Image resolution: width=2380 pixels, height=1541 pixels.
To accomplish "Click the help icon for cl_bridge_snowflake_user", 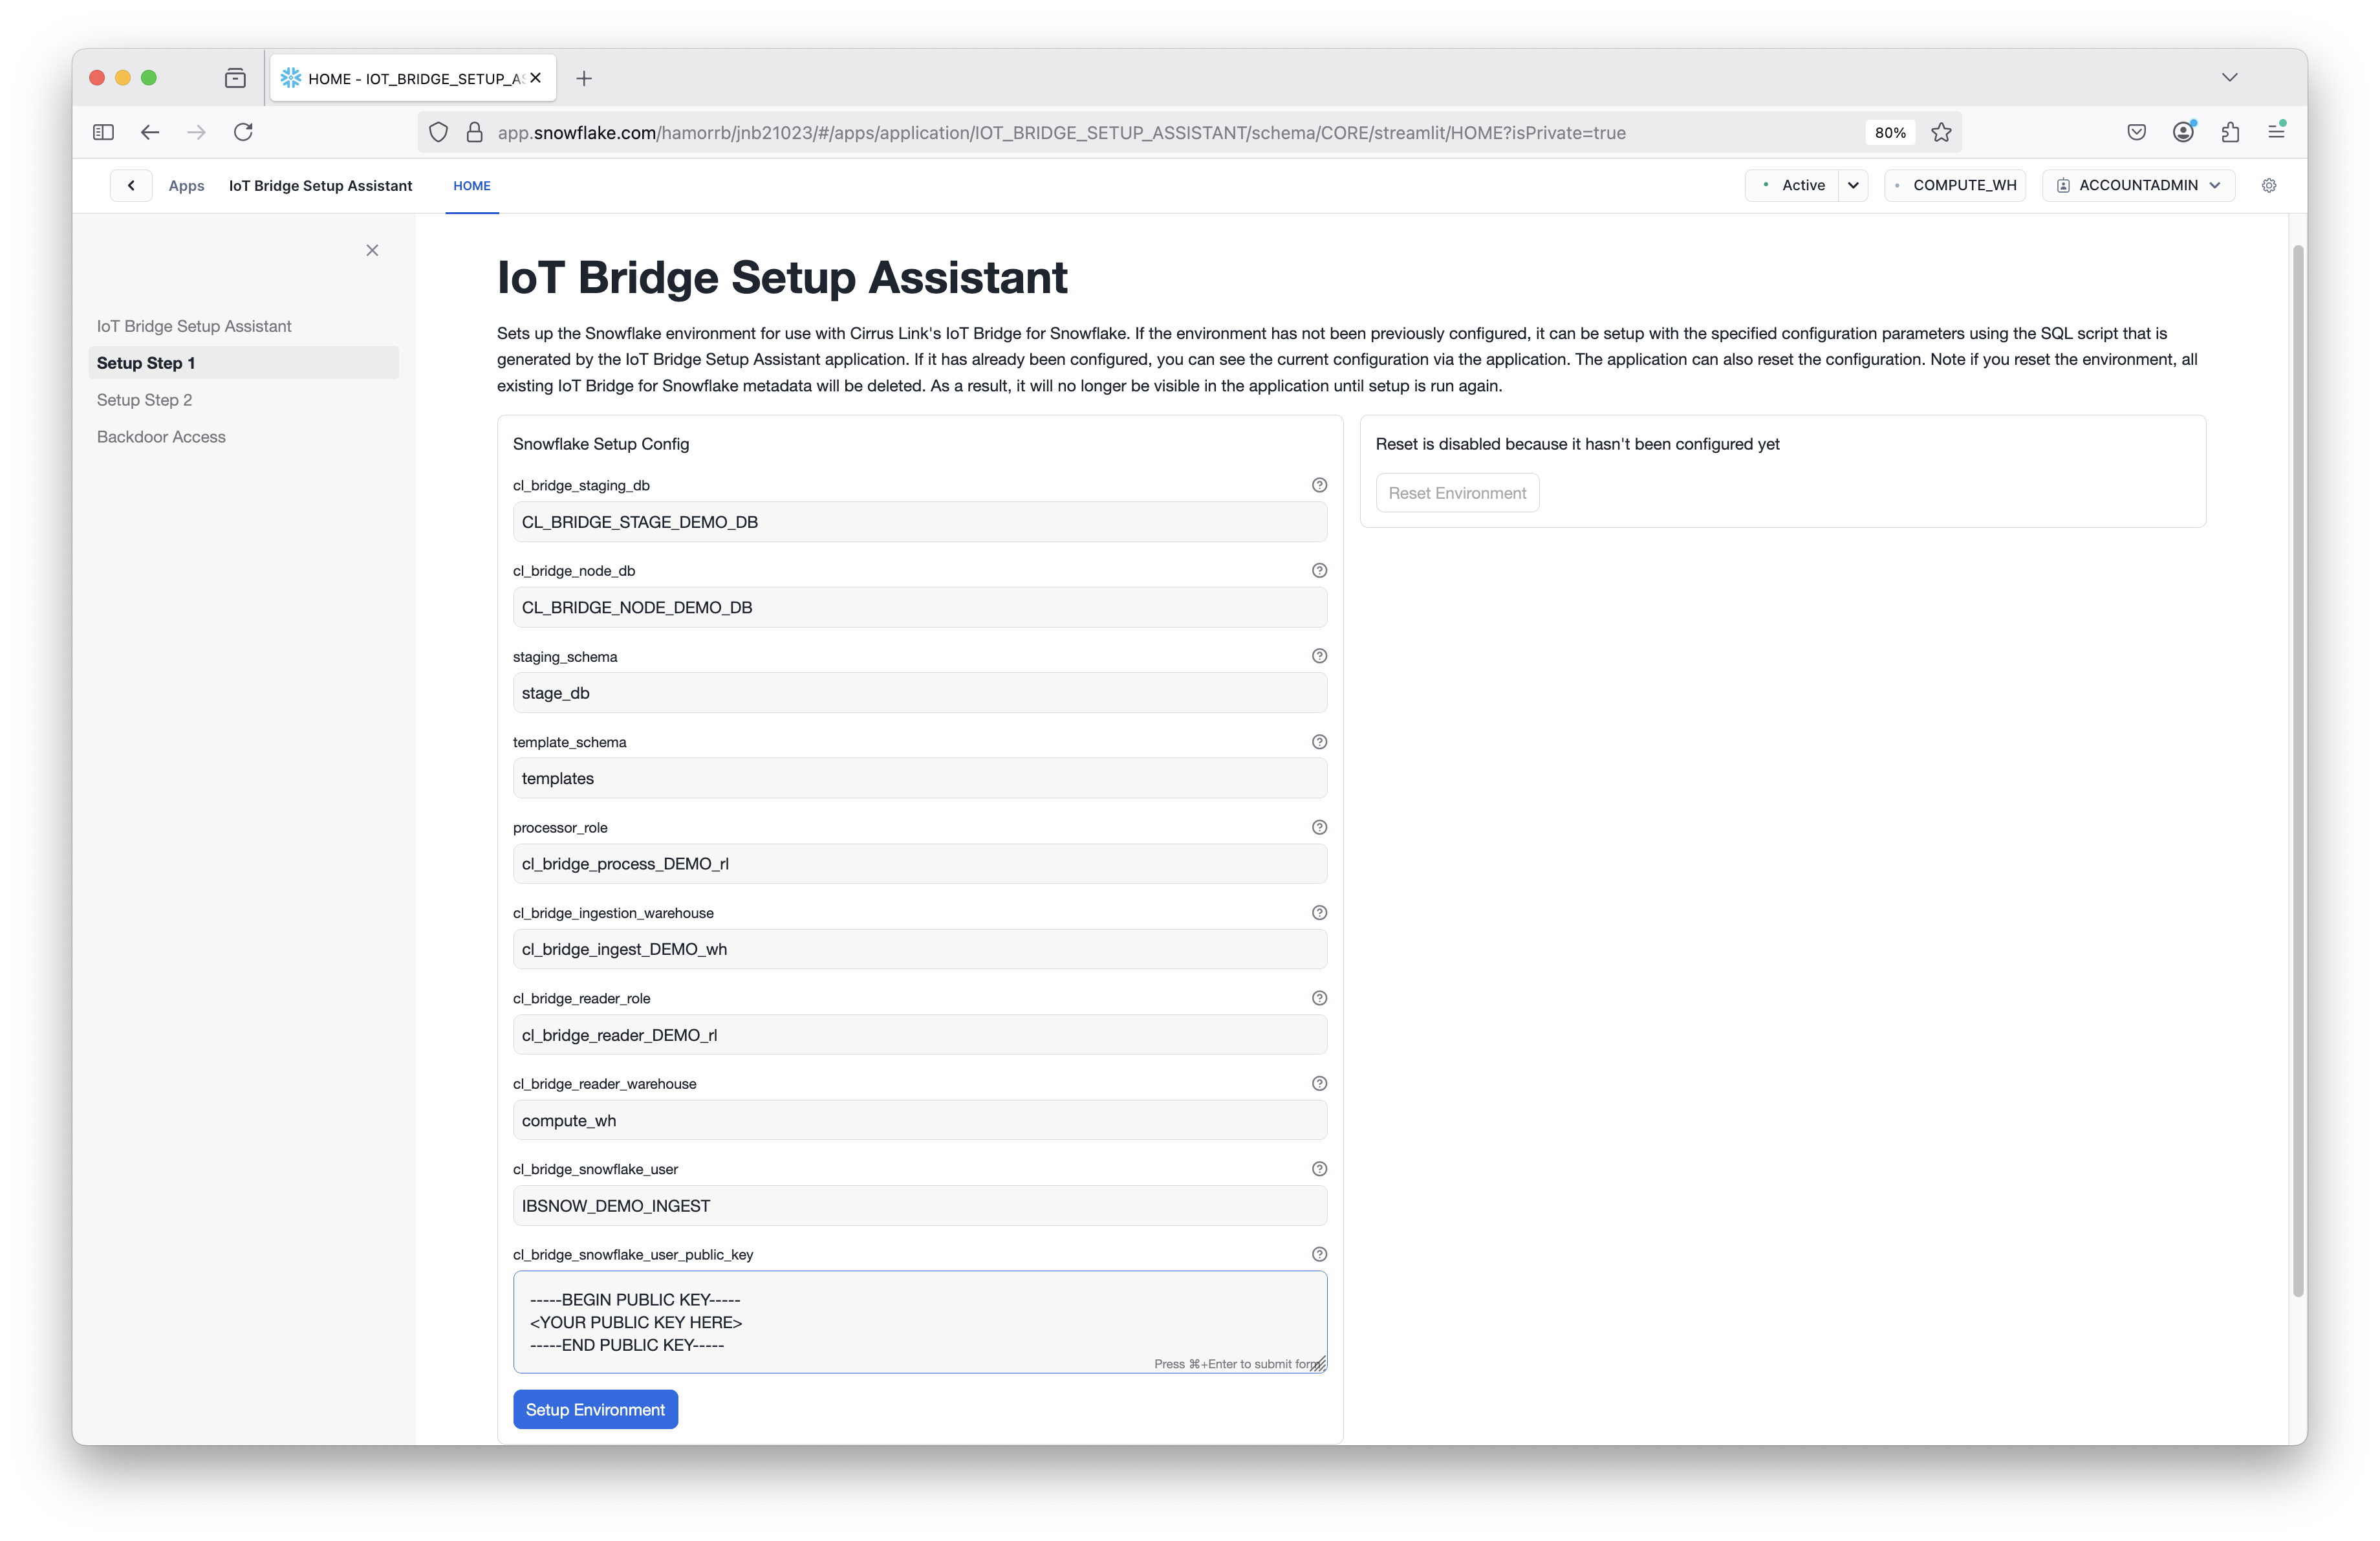I will point(1319,1169).
